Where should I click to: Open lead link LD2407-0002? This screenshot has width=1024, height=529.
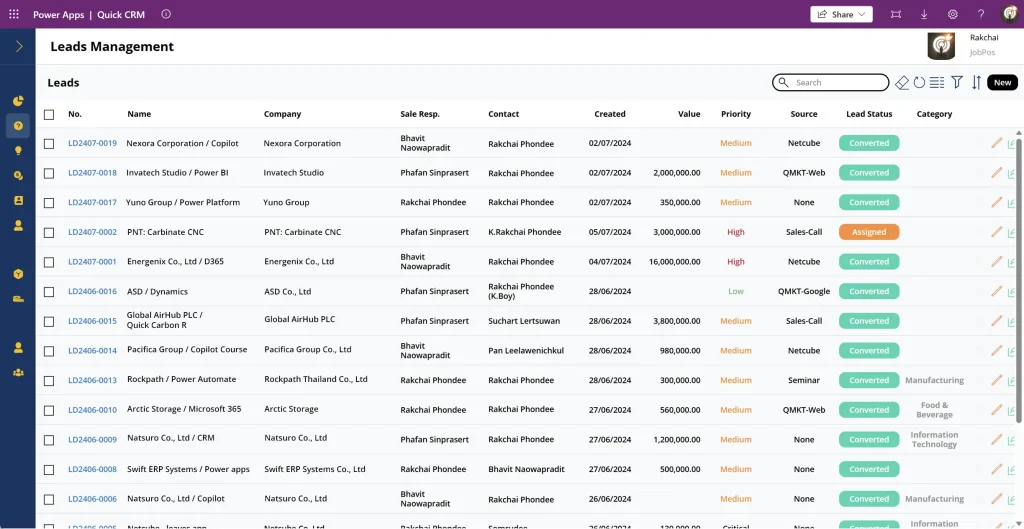coord(92,232)
